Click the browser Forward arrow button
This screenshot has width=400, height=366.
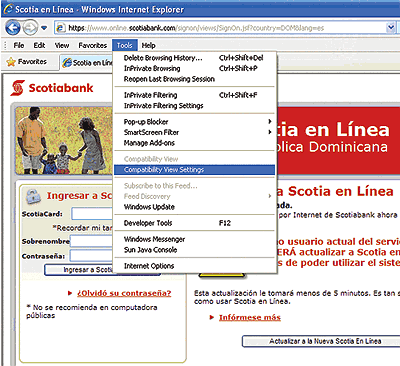(30, 28)
